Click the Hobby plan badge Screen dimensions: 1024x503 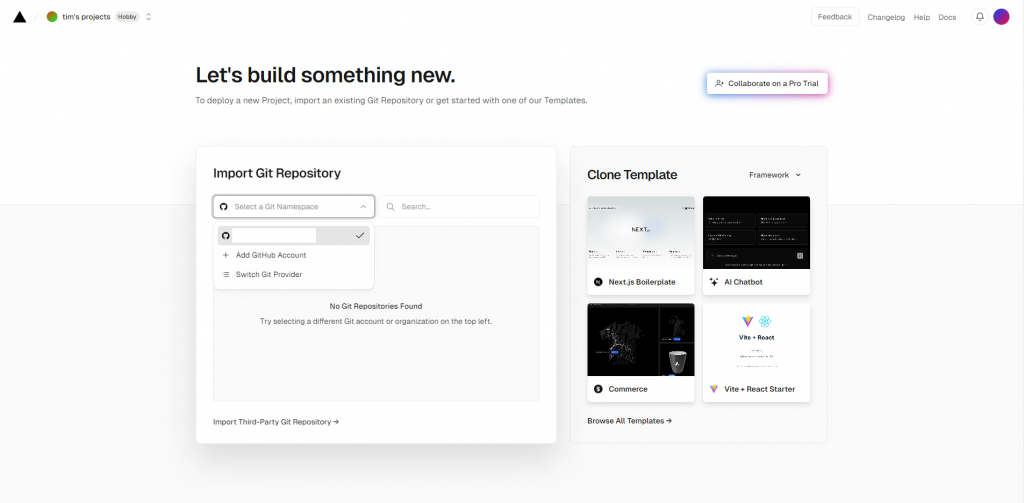[127, 17]
